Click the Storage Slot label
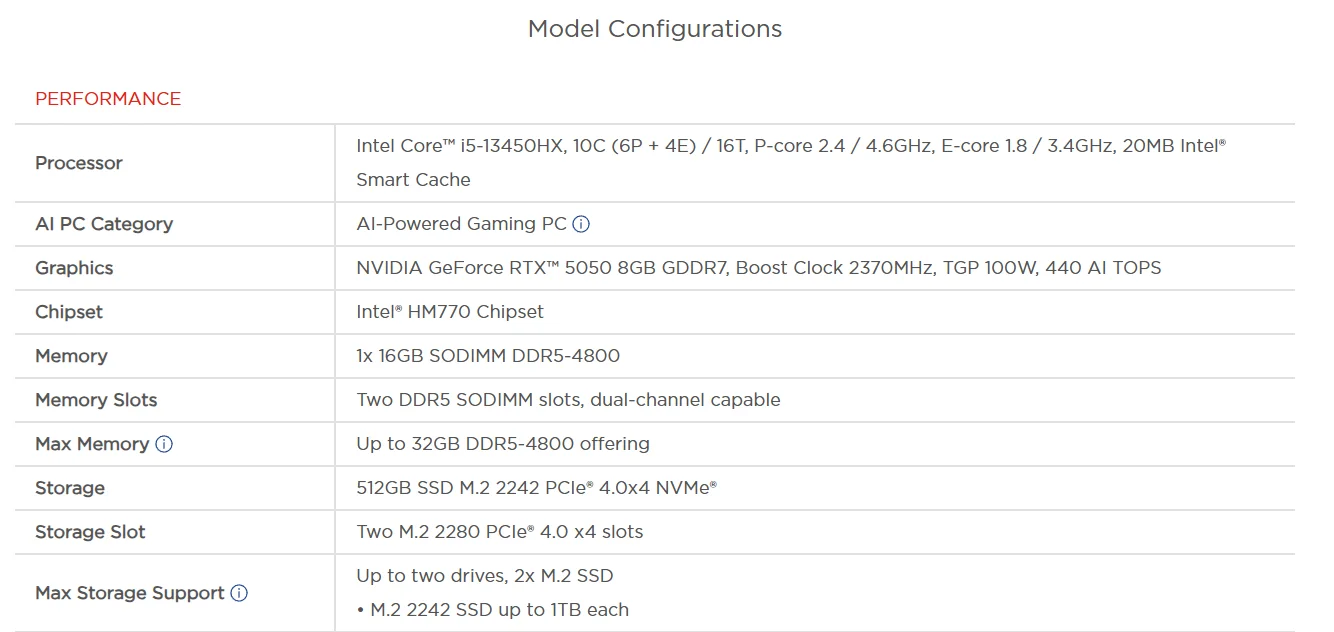The image size is (1334, 632). coord(90,532)
